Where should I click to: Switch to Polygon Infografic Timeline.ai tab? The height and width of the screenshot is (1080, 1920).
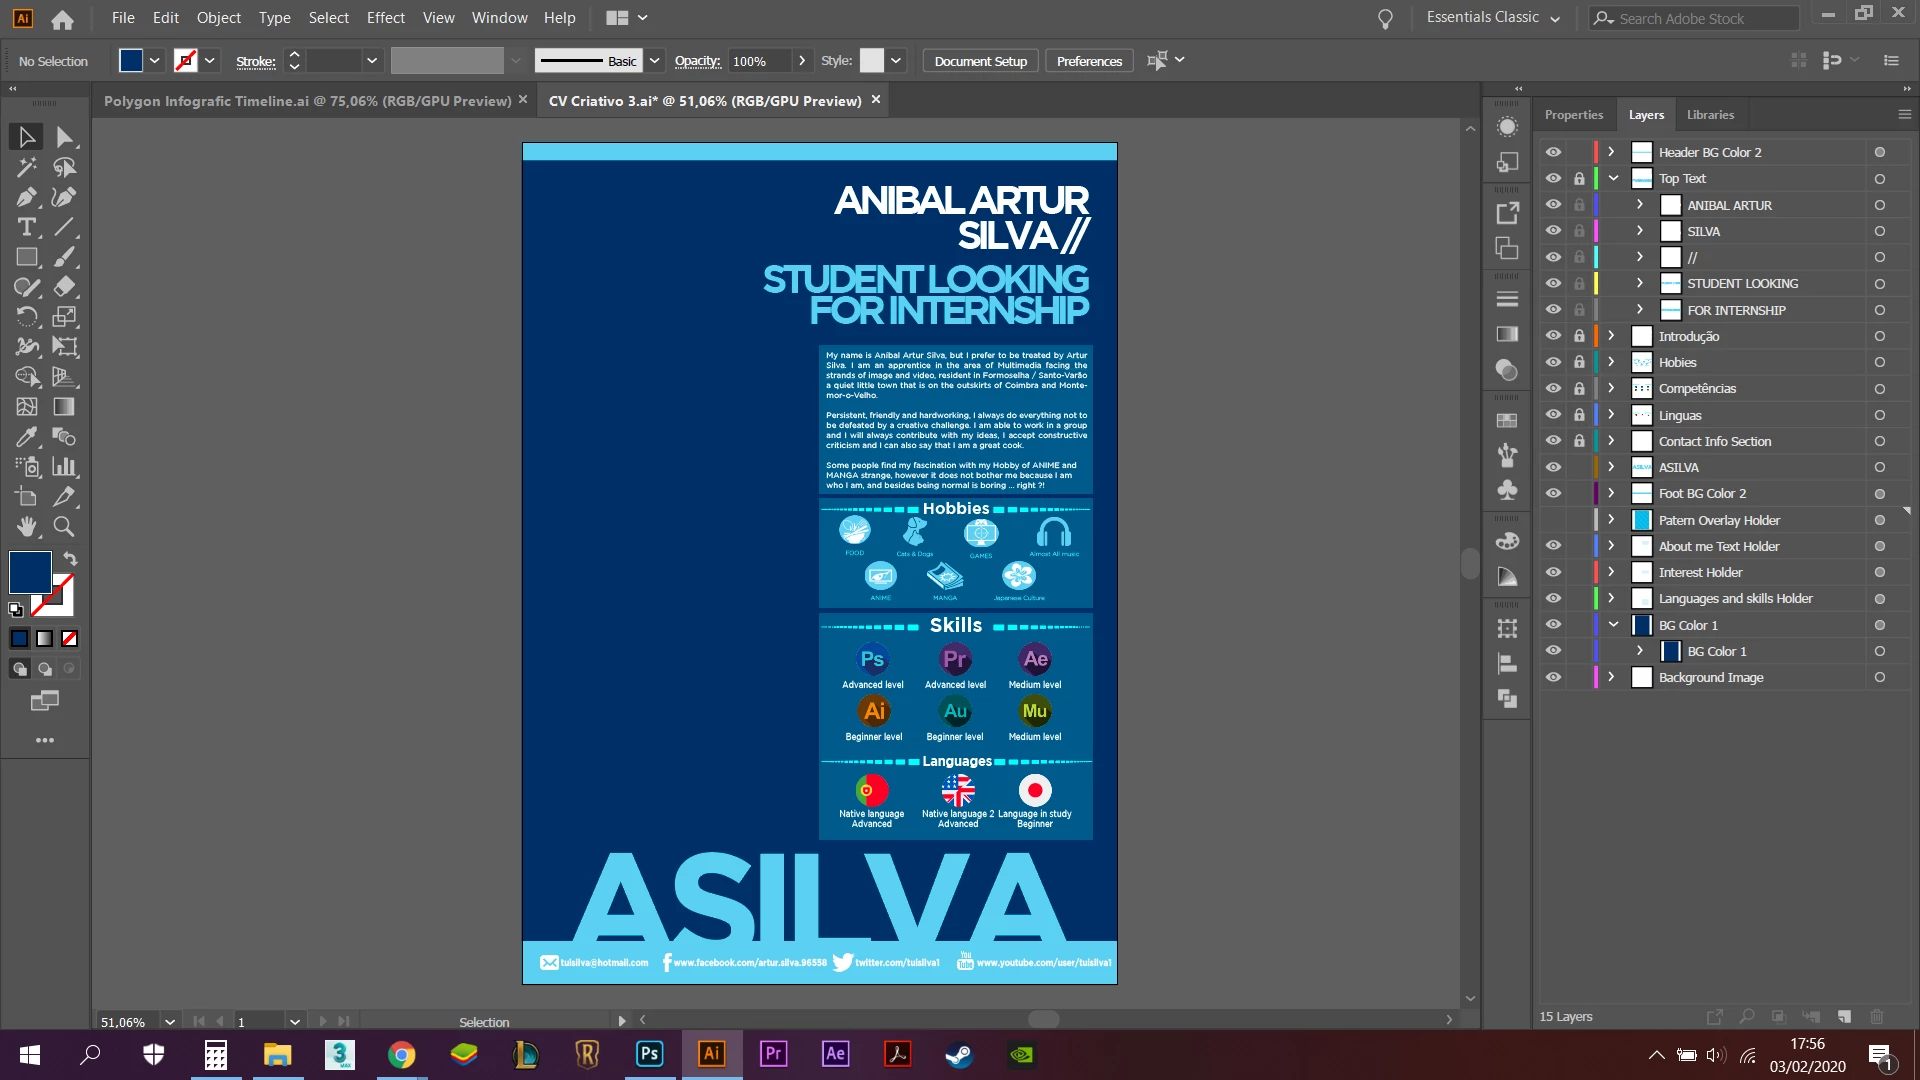tap(307, 101)
